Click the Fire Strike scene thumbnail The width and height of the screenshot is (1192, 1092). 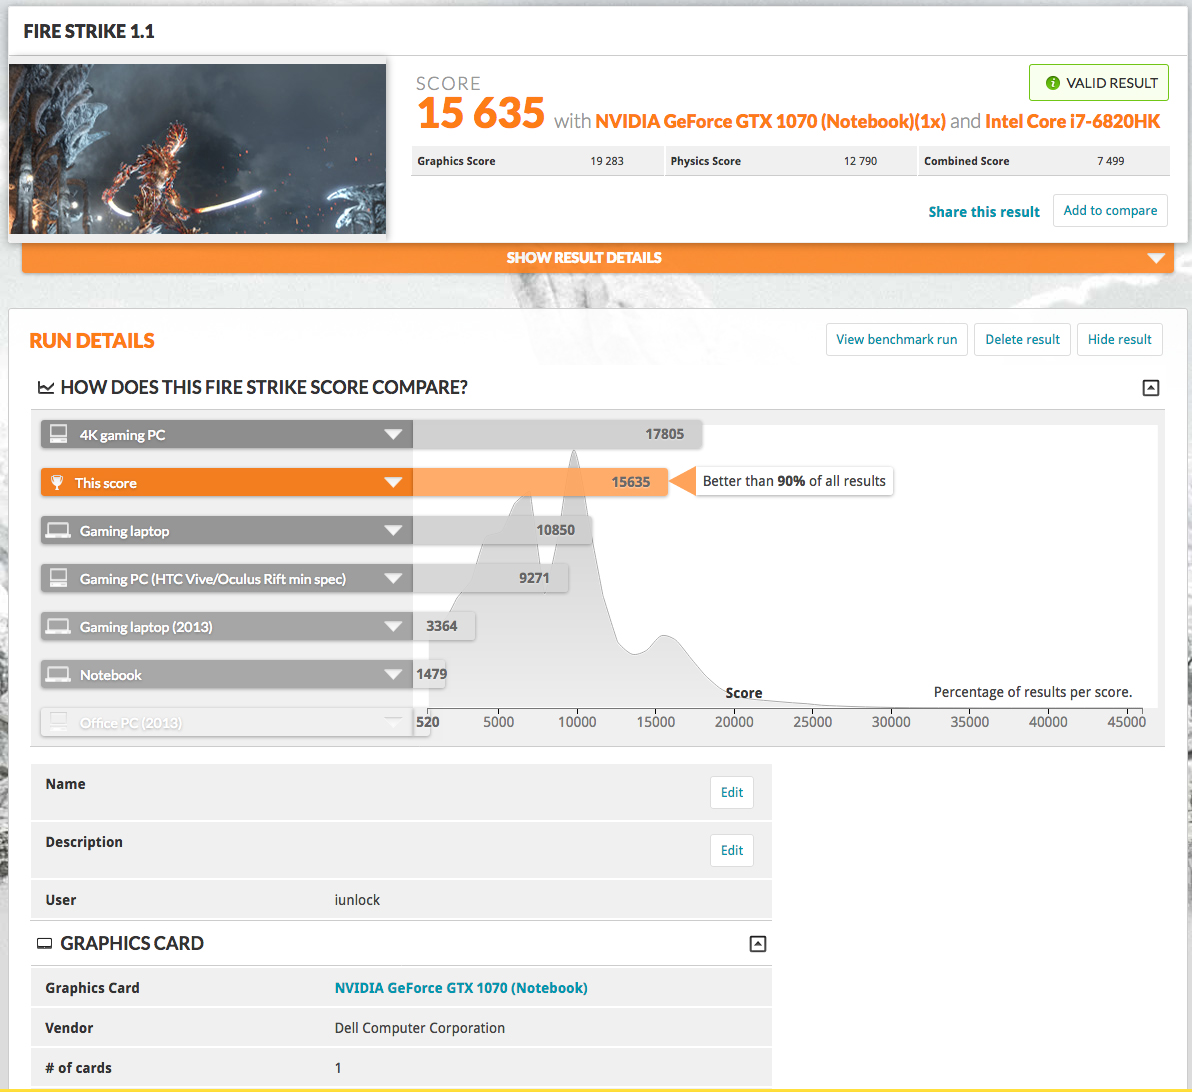pos(198,148)
